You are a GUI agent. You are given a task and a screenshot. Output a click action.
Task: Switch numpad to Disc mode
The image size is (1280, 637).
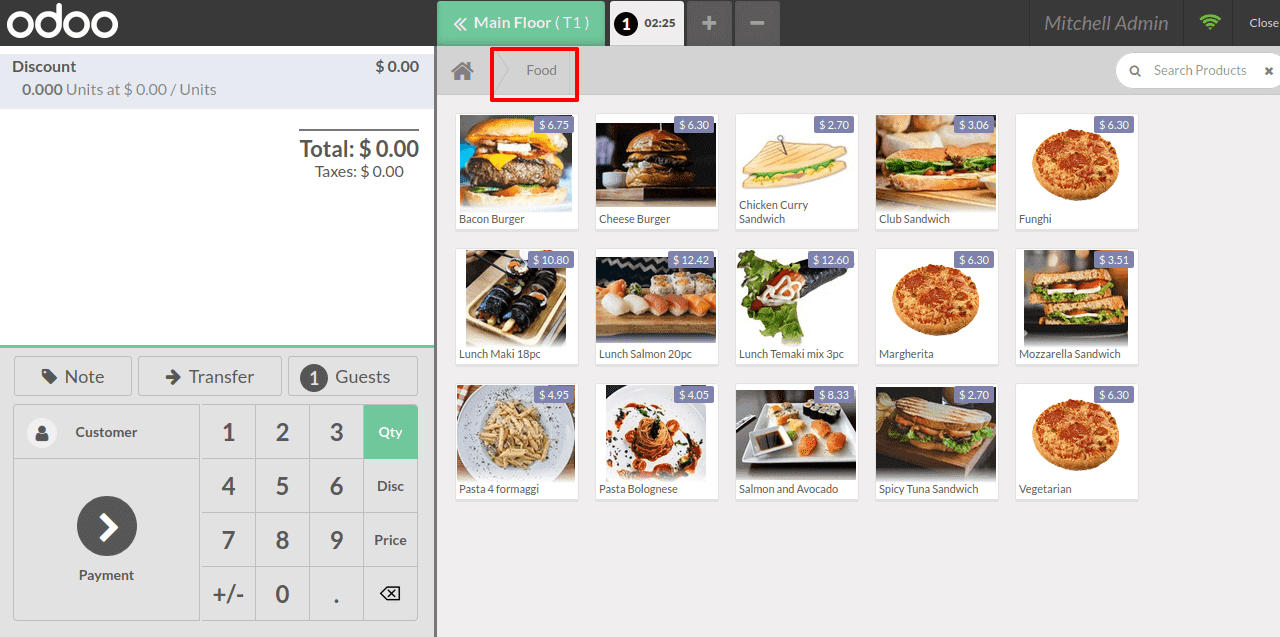tap(390, 486)
